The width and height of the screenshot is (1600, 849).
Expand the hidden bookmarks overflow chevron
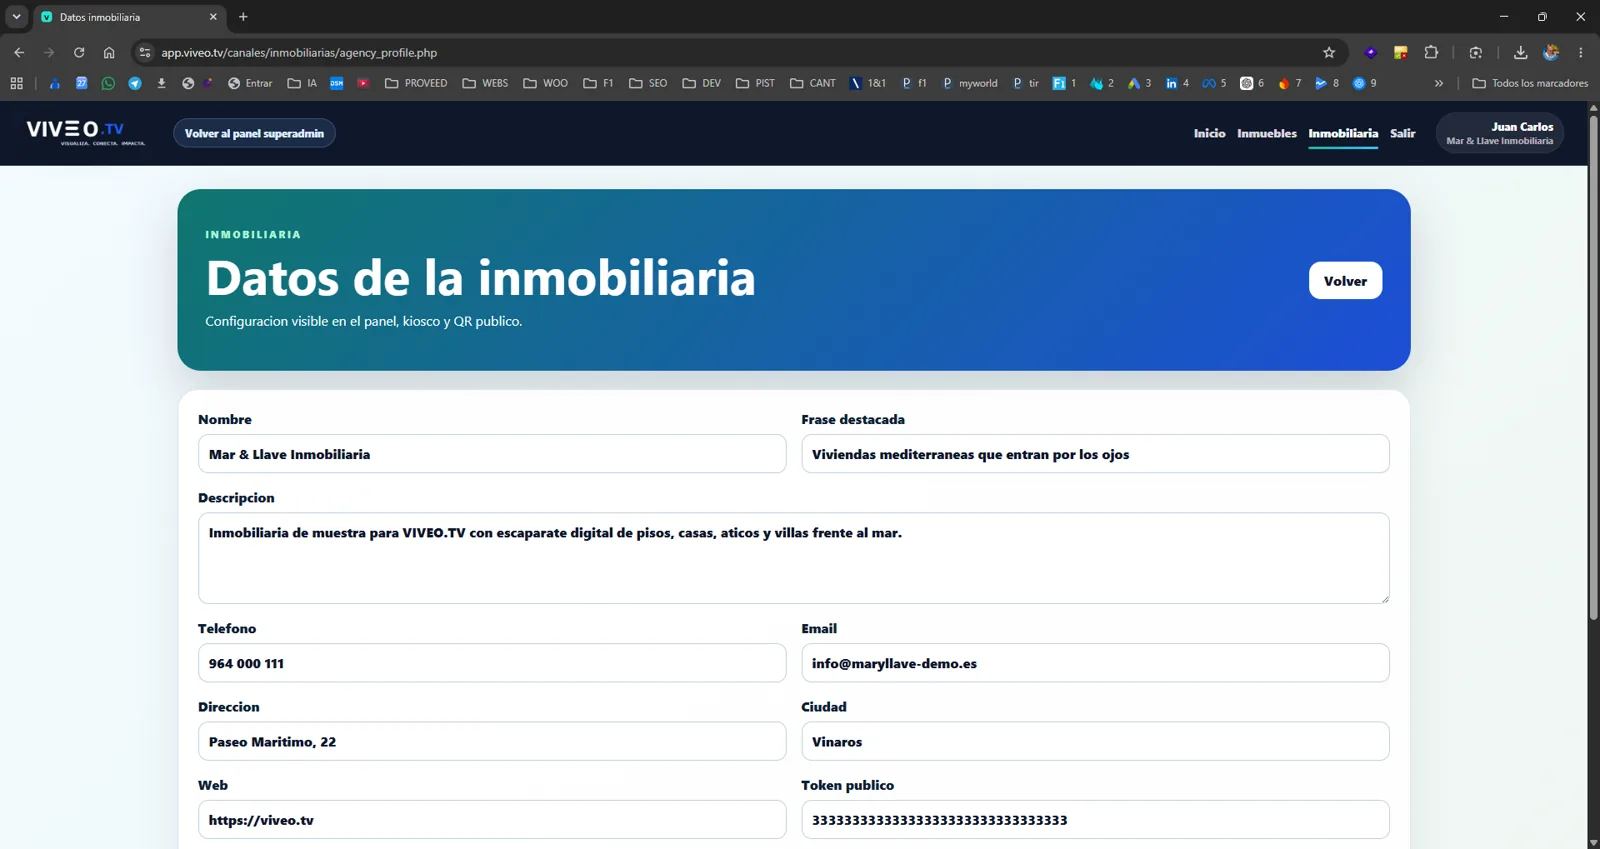pyautogui.click(x=1439, y=83)
